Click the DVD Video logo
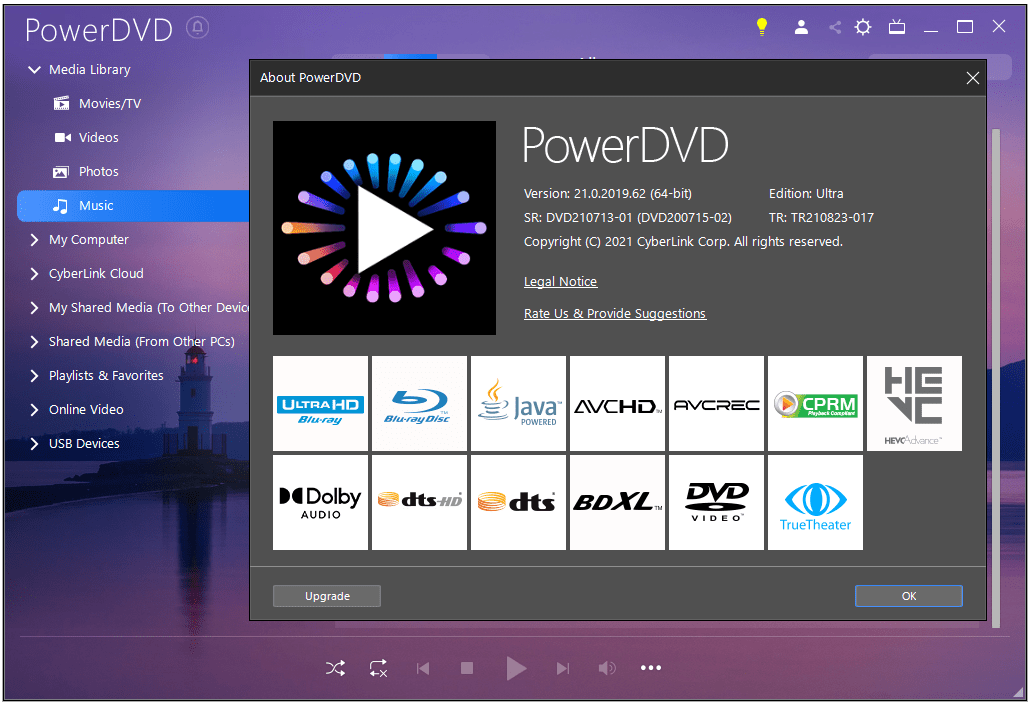Image resolution: width=1029 pixels, height=704 pixels. pyautogui.click(x=717, y=503)
